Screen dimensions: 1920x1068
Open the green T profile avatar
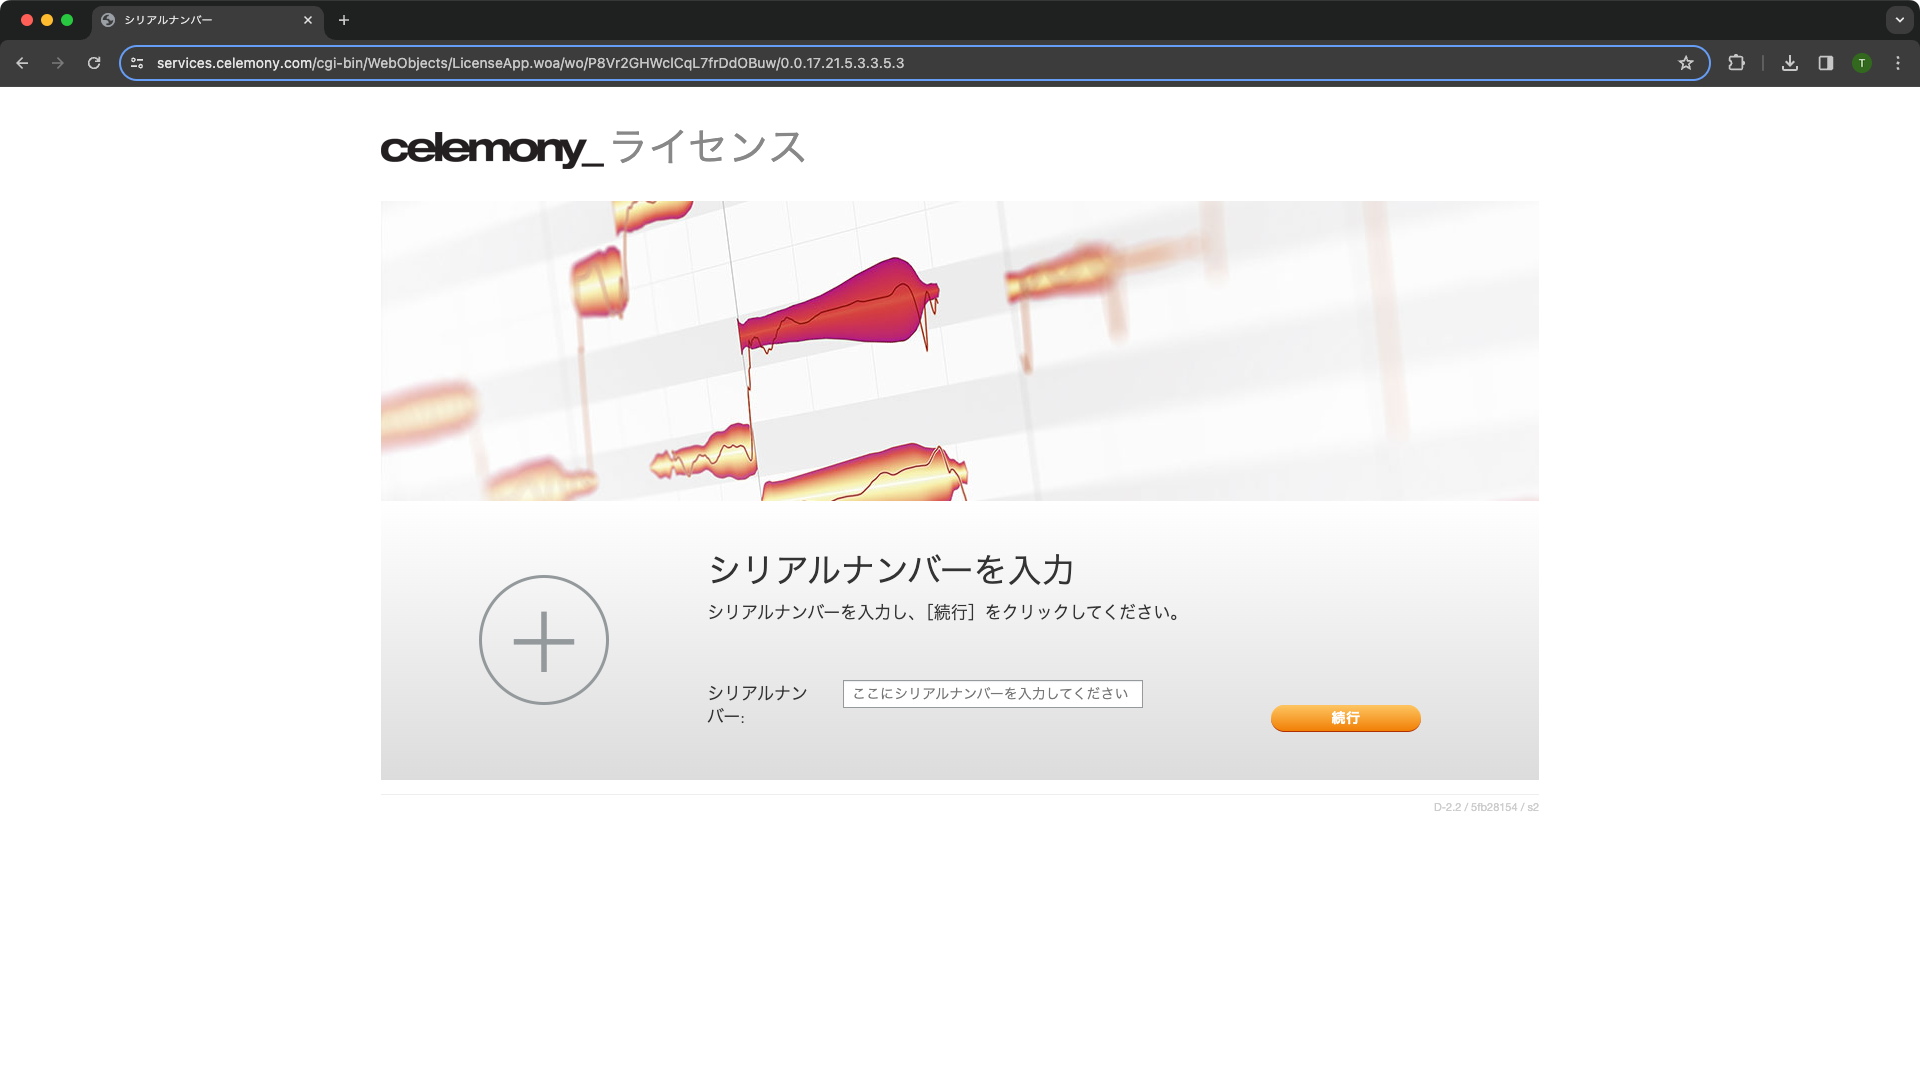tap(1862, 63)
